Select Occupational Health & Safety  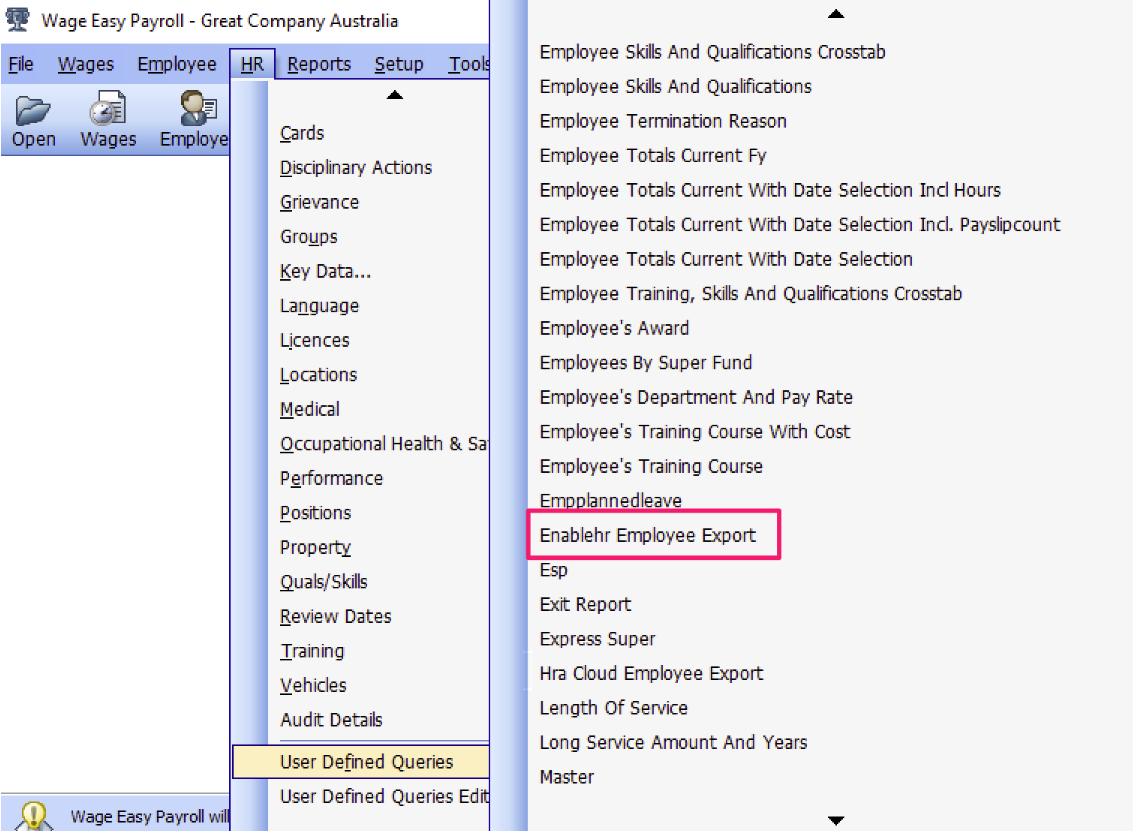tap(384, 444)
